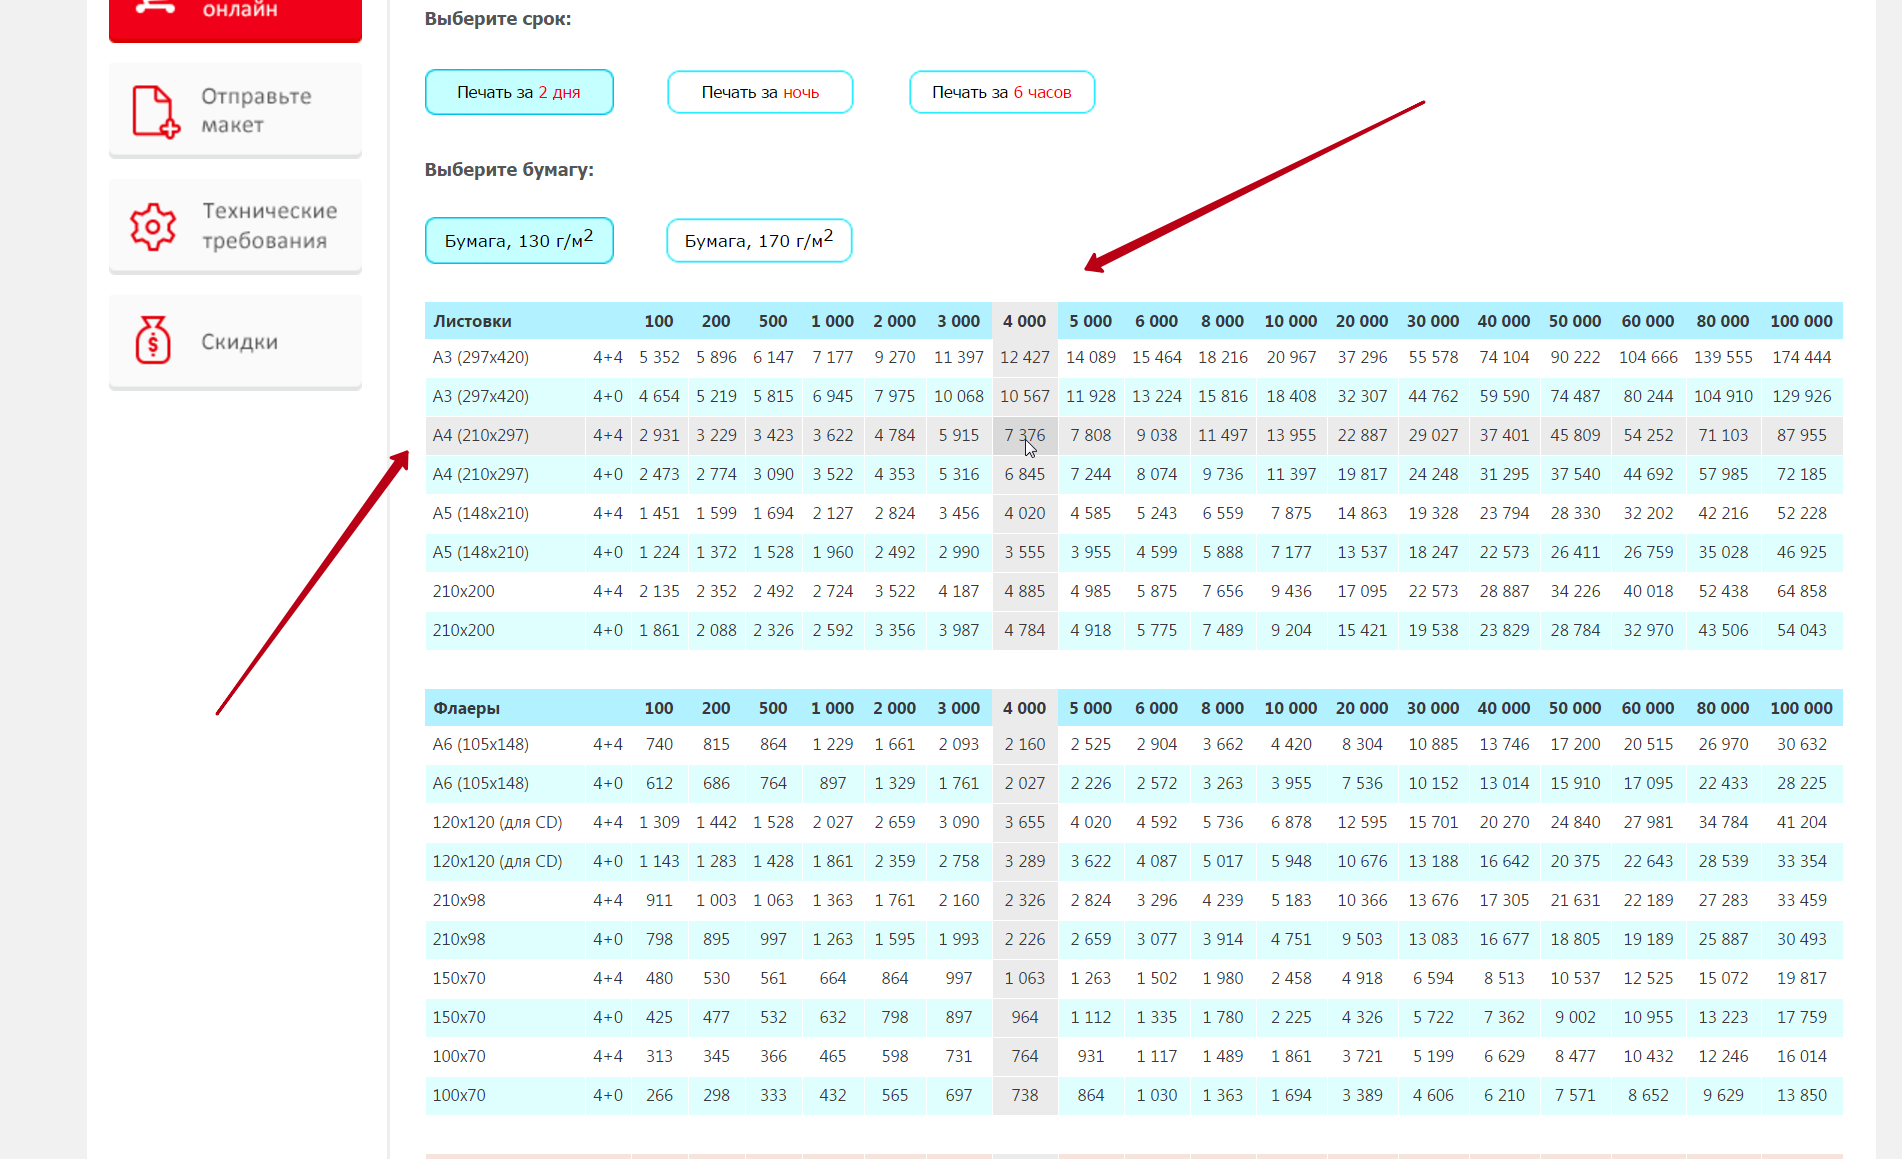Click price 174 444 in Листовки table

click(1801, 357)
